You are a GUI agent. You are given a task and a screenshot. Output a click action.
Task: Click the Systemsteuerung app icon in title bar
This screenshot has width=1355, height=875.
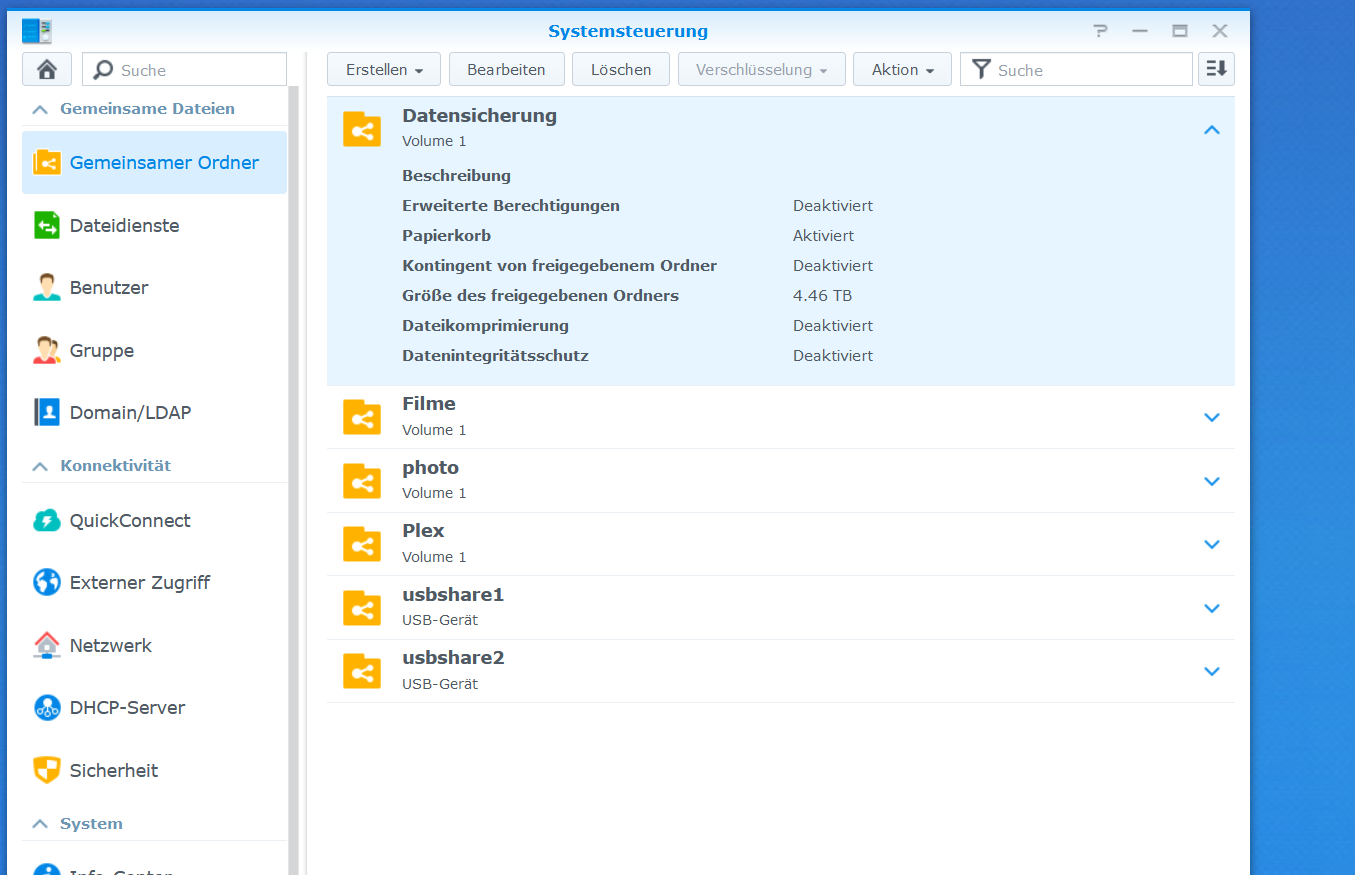37,31
